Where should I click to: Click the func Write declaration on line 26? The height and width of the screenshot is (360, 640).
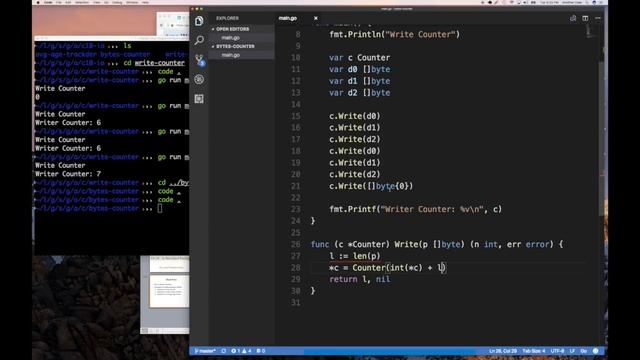[437, 244]
